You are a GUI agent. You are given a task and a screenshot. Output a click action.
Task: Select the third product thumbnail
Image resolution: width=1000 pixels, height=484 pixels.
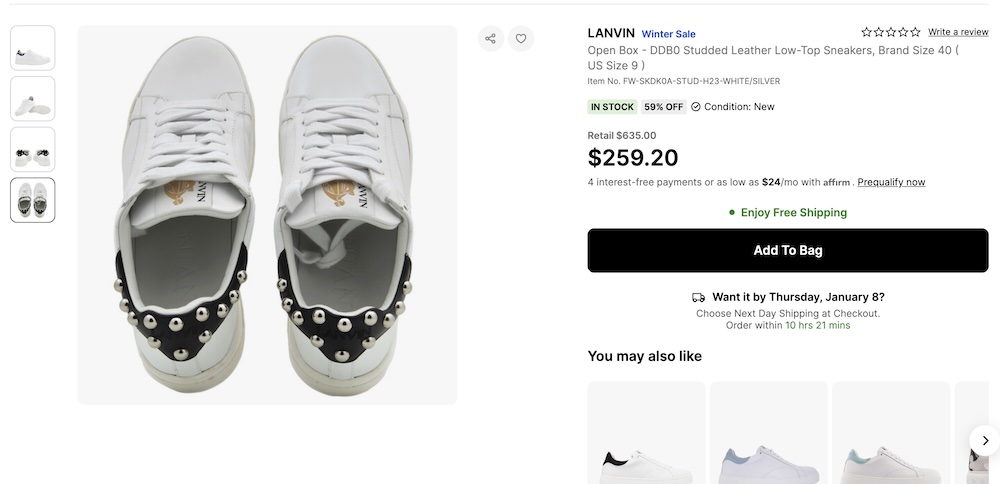(33, 150)
